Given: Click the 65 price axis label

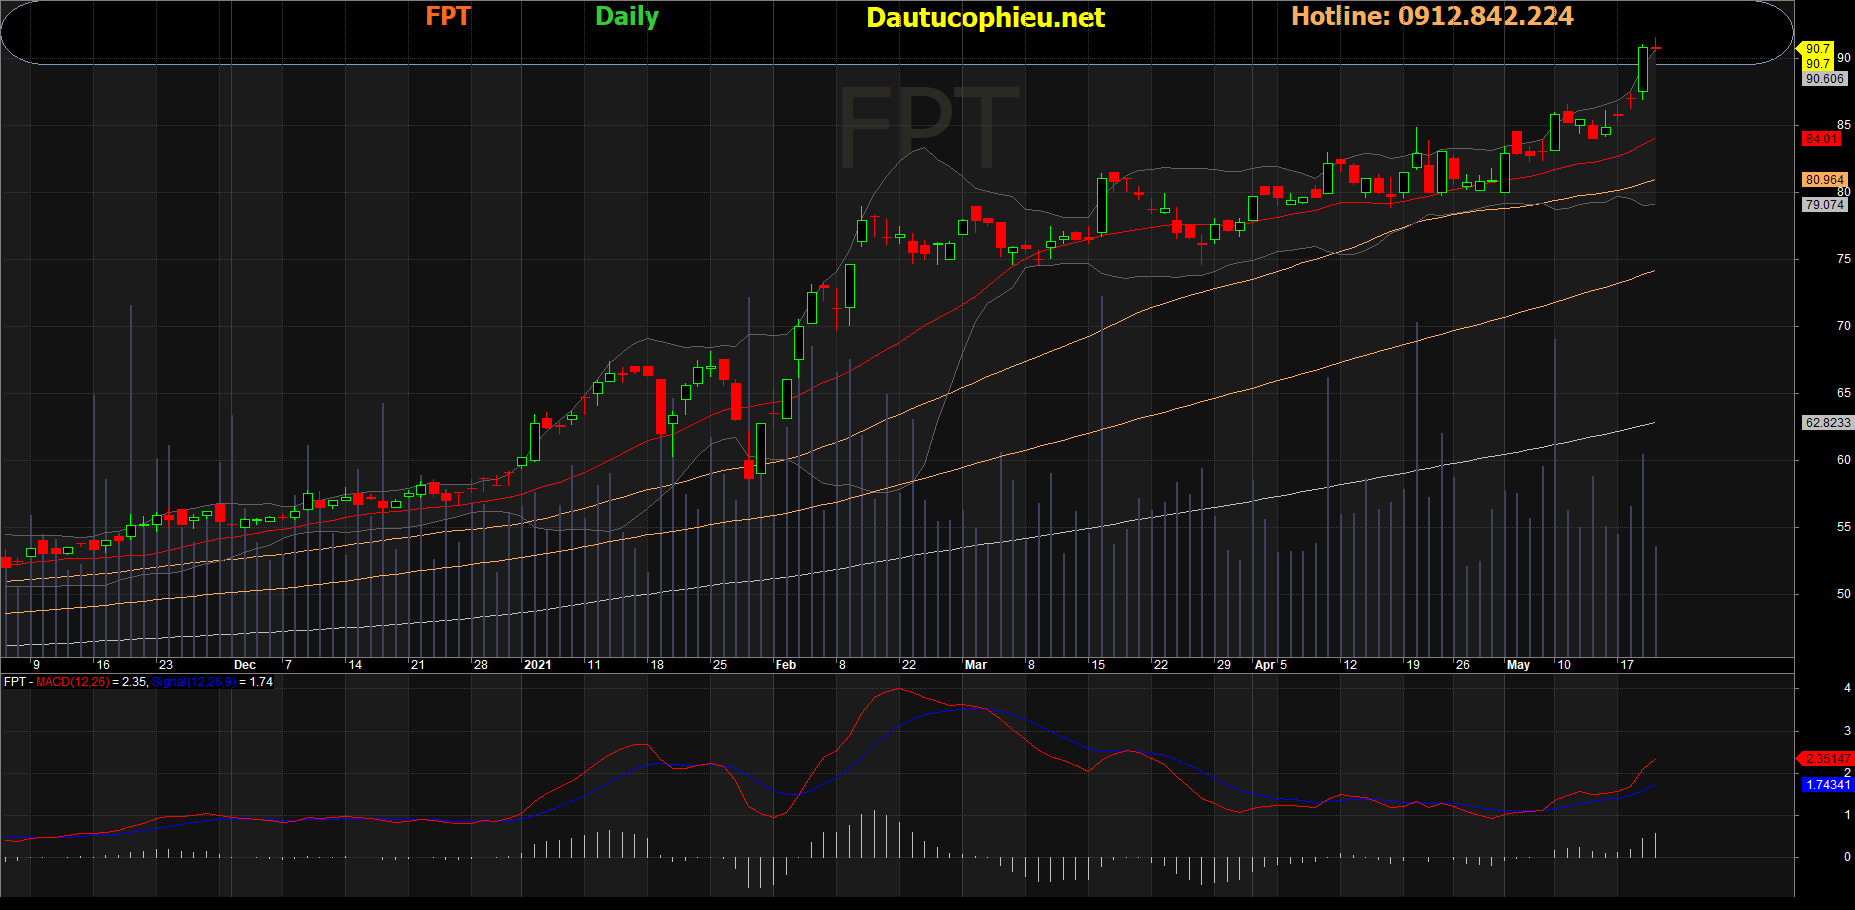Looking at the screenshot, I should 1844,393.
